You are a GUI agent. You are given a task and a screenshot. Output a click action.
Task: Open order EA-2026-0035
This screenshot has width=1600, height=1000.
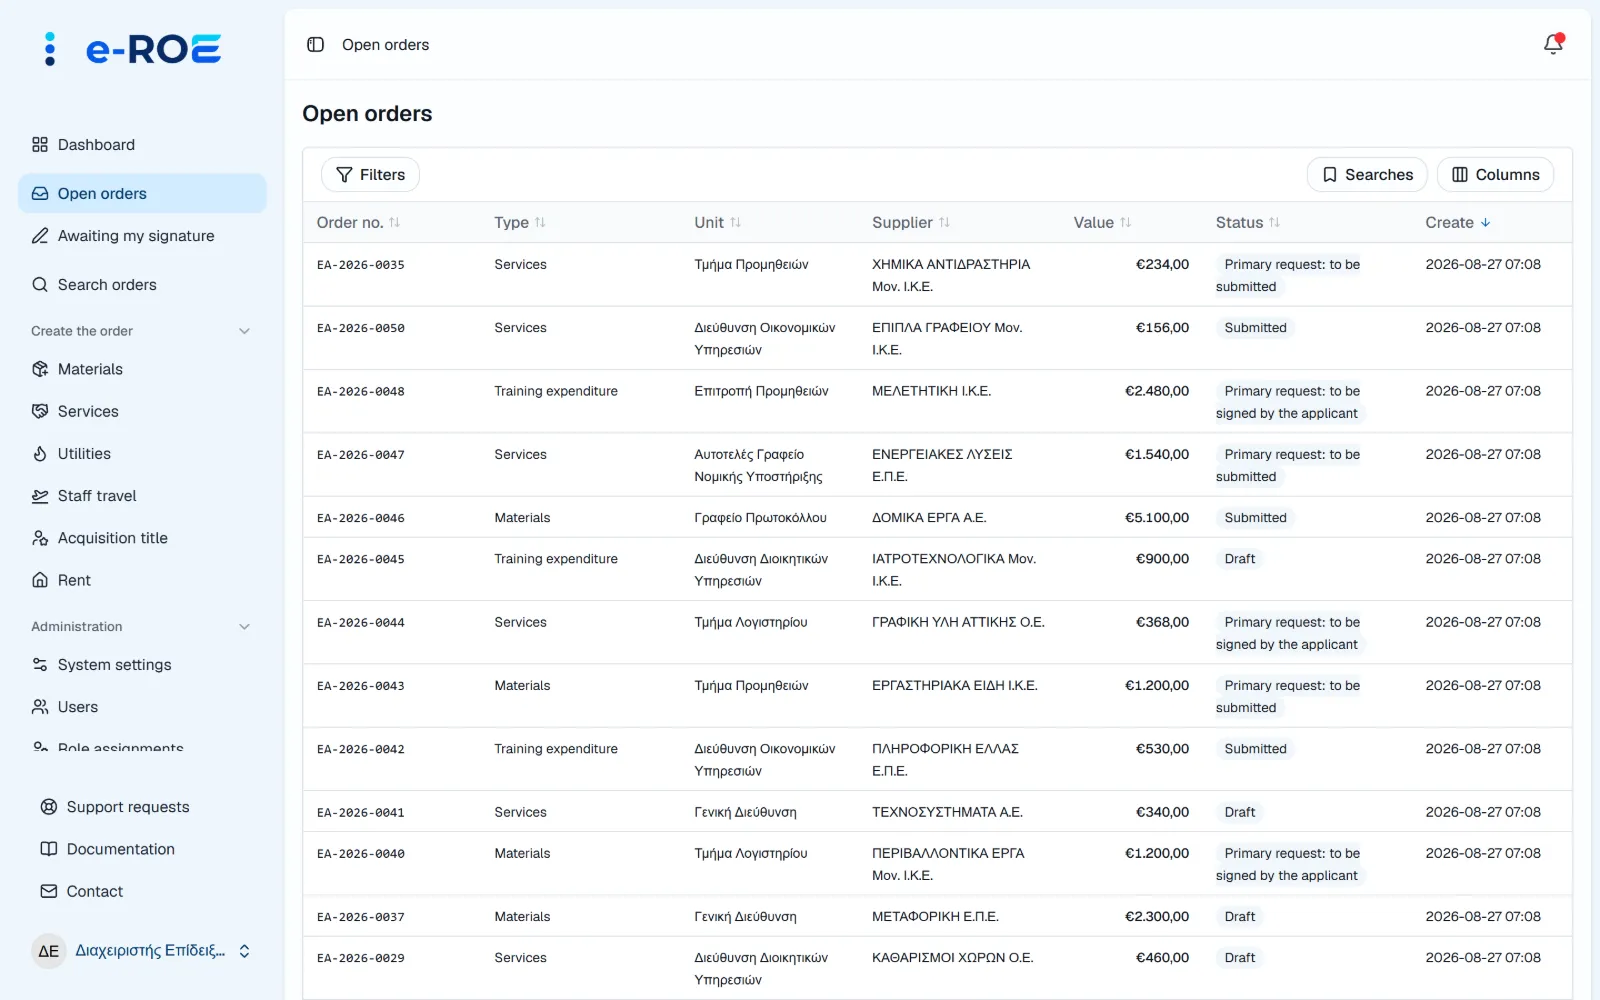click(361, 265)
